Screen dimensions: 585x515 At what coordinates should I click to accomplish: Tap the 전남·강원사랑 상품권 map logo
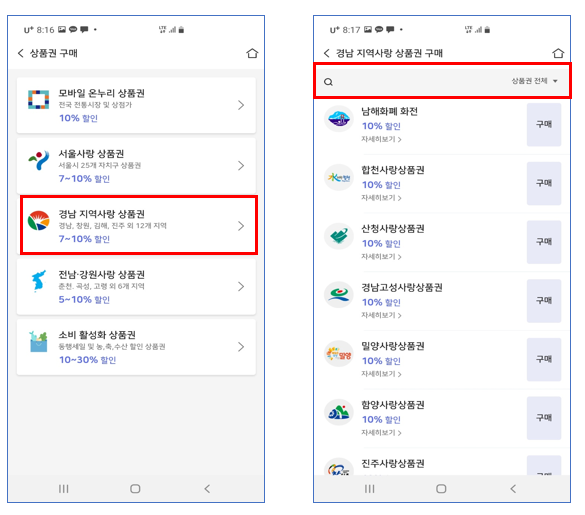[39, 281]
